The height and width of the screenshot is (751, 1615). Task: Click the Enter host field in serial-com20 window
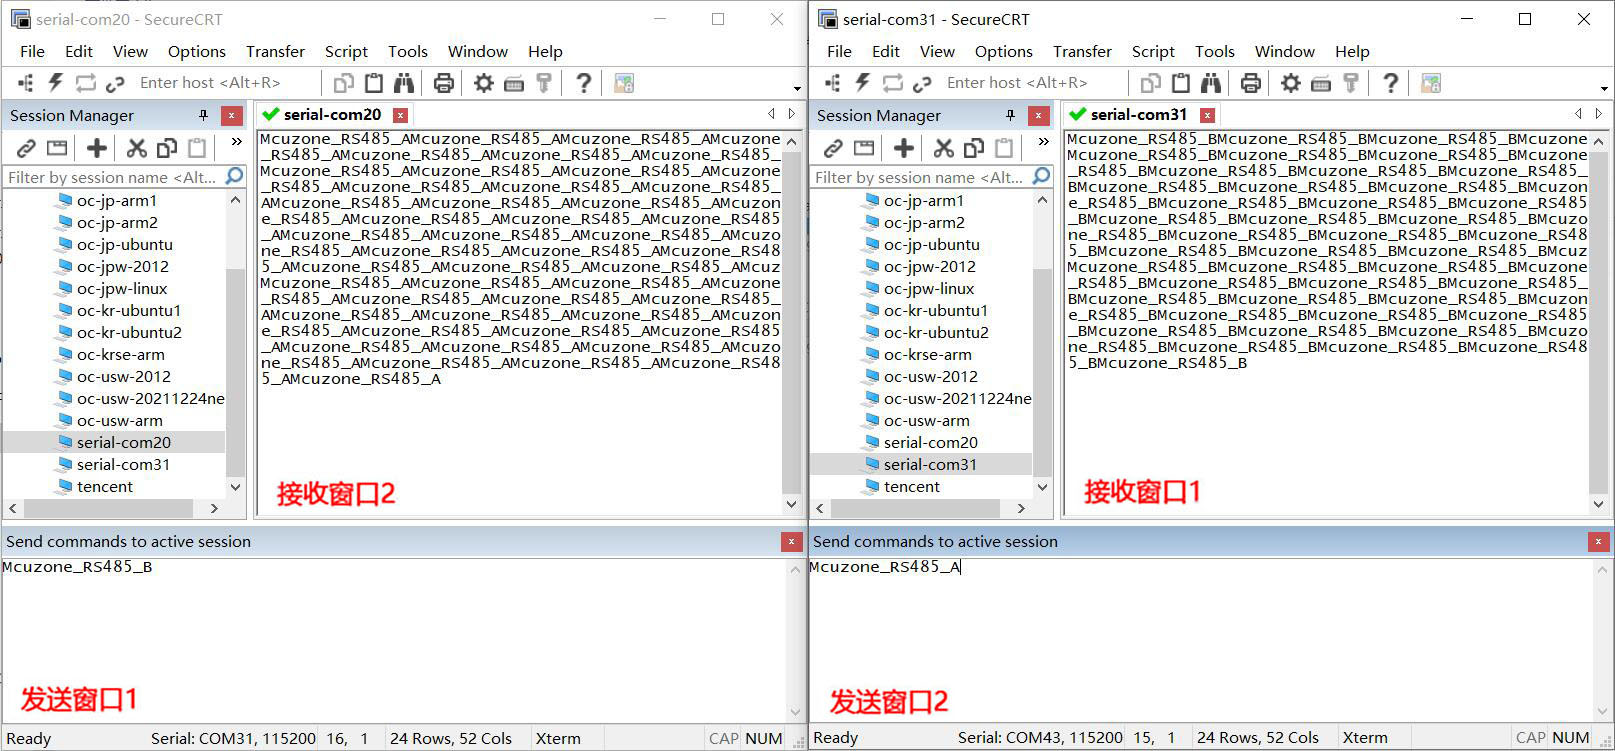210,83
